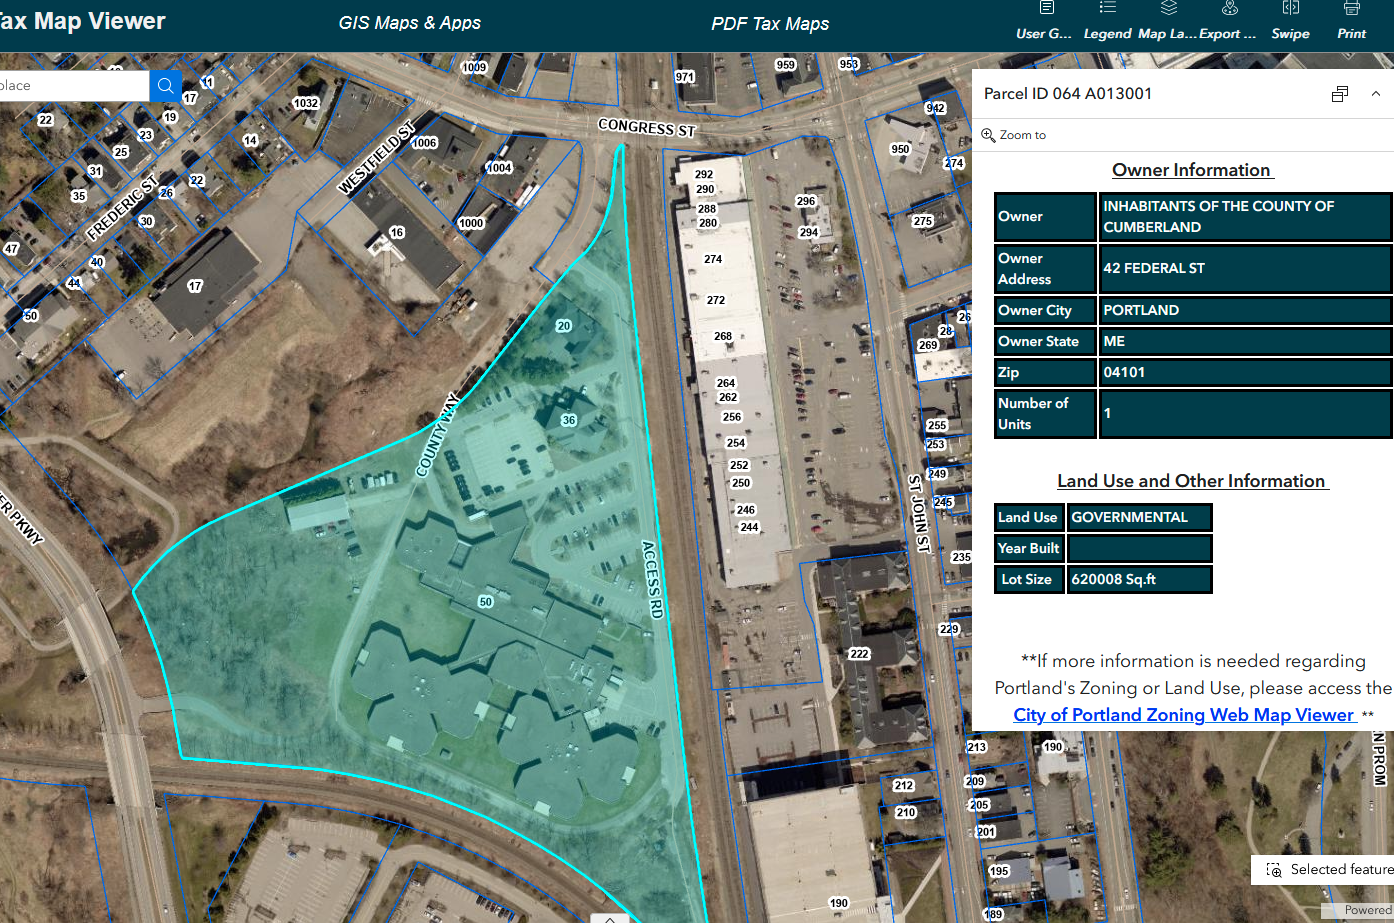Click the ACCESS RD label on the map
Screen dimensions: 1394x923
652,579
